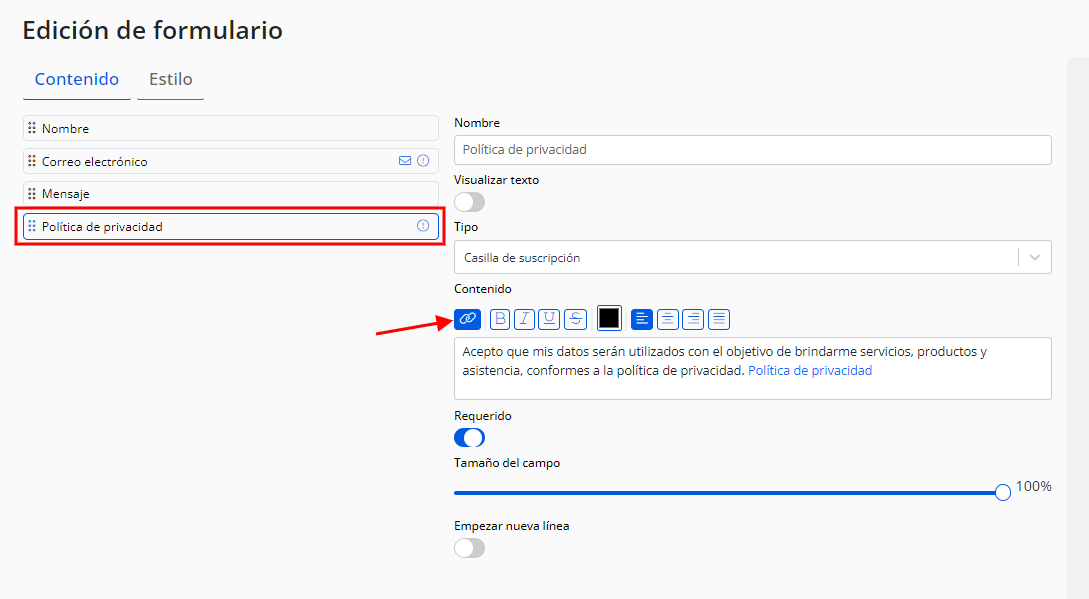Image resolution: width=1089 pixels, height=599 pixels.
Task: Apply italic formatting to content text
Action: pyautogui.click(x=524, y=319)
